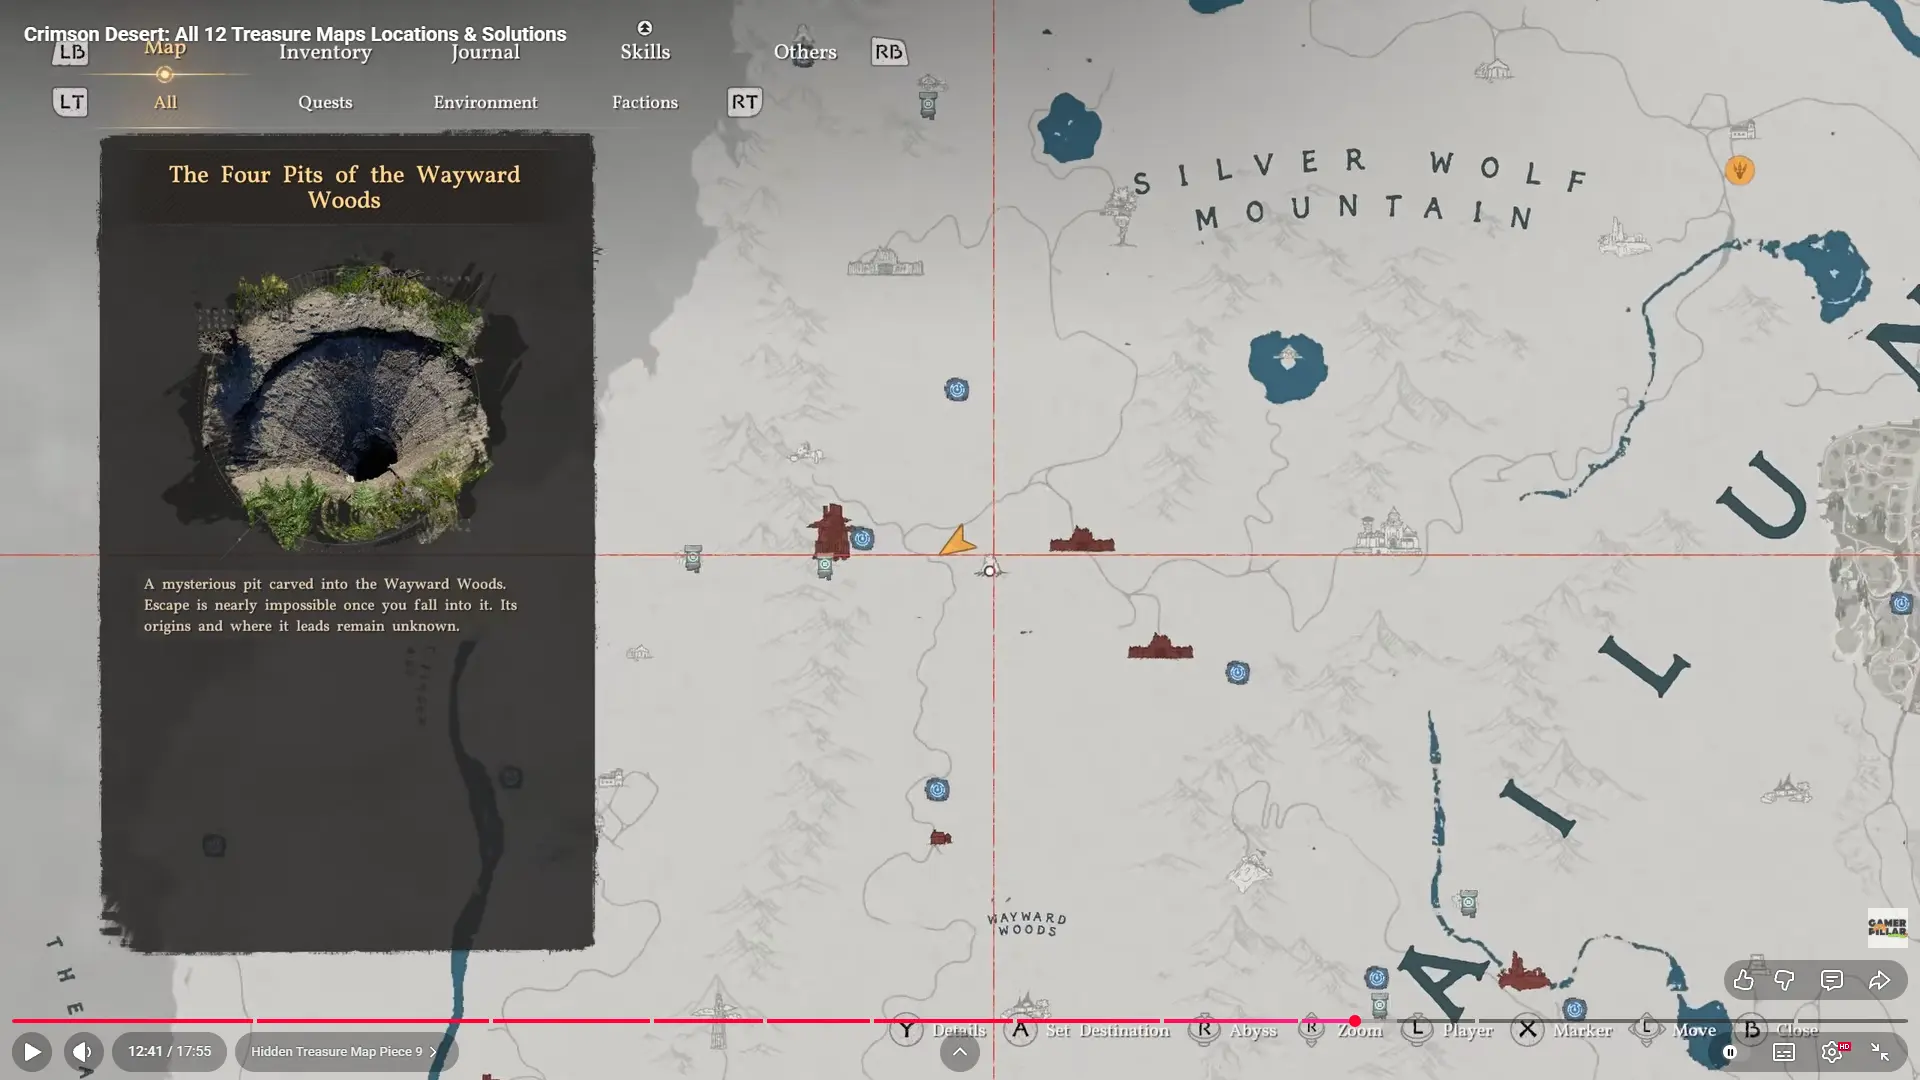Image resolution: width=1920 pixels, height=1080 pixels.
Task: Like the video with thumbs up
Action: pyautogui.click(x=1743, y=981)
